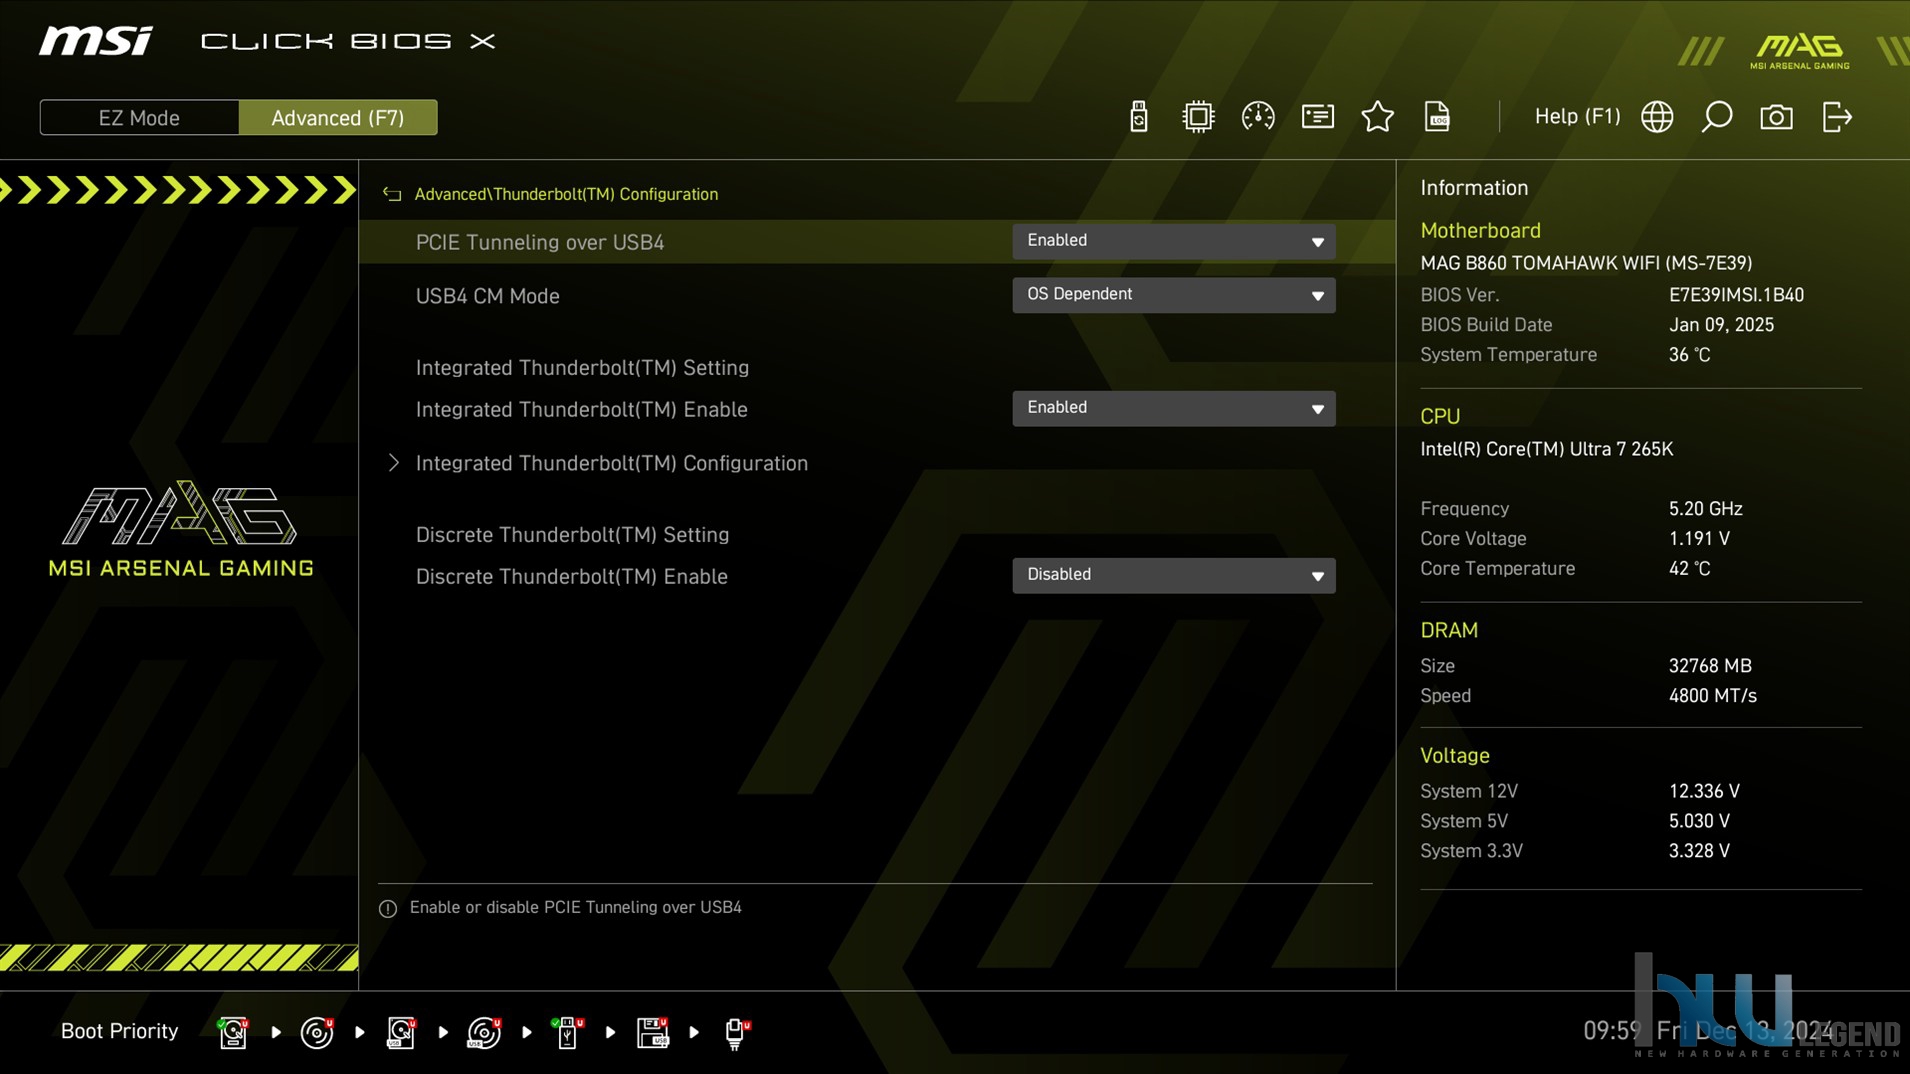Select PCIE Tunneling over USB4 row label

(540, 242)
